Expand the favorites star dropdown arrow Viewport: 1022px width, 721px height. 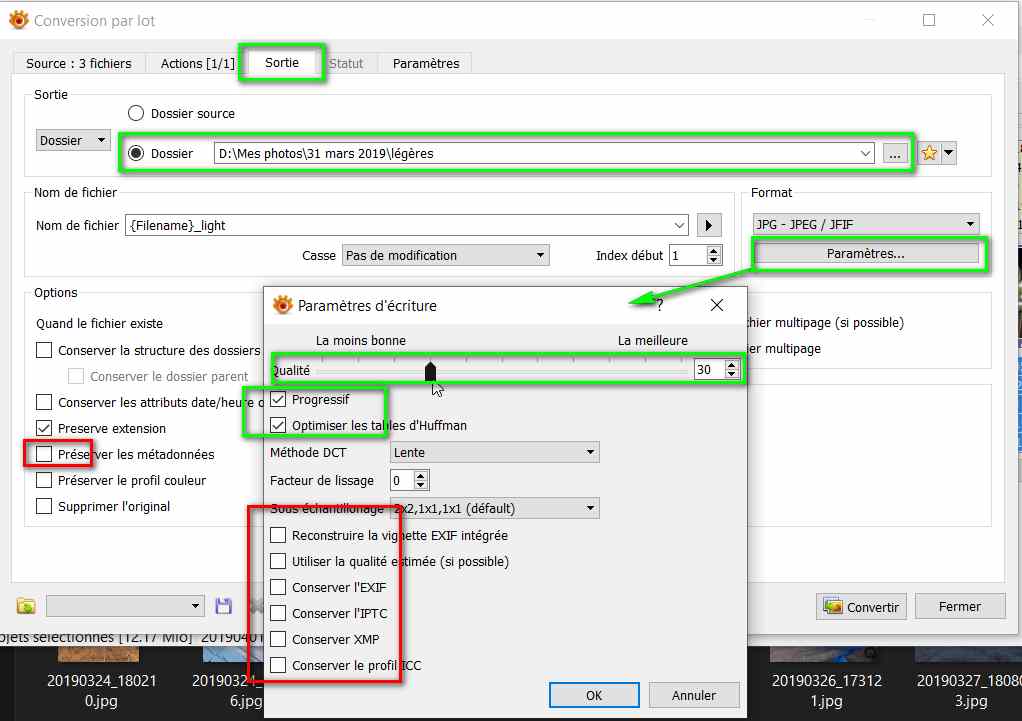pos(948,153)
